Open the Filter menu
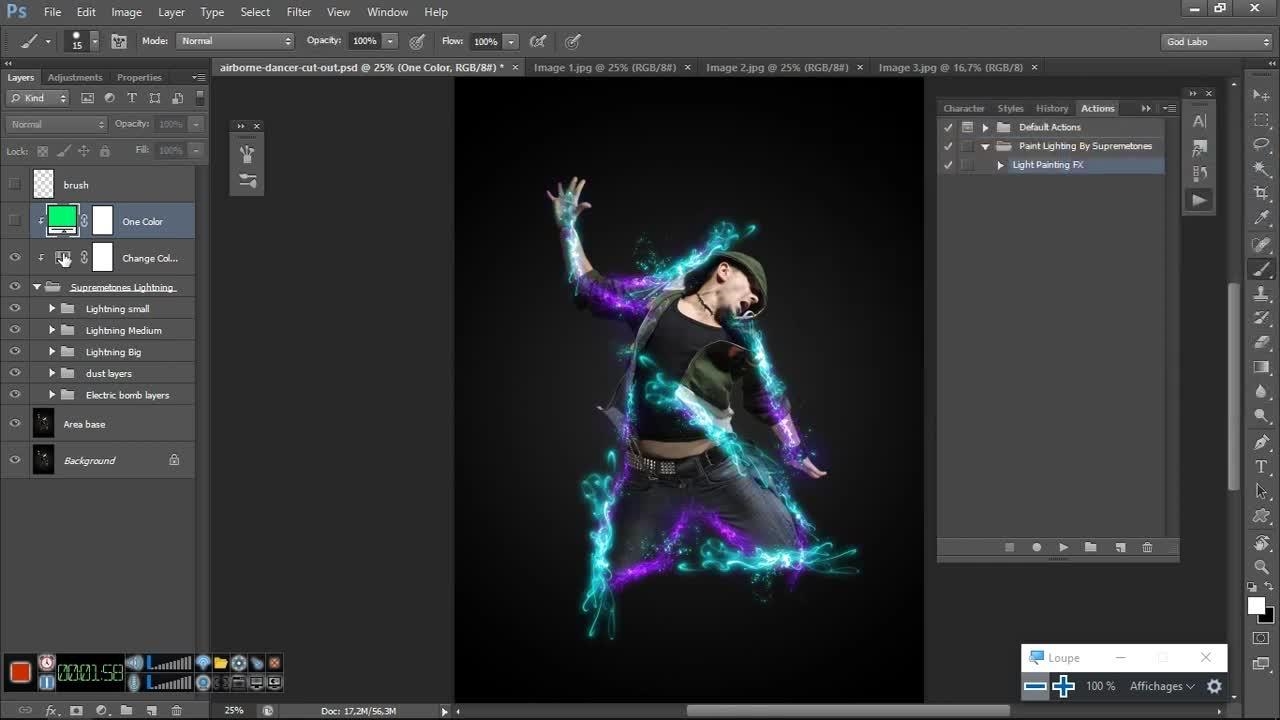 pos(298,12)
